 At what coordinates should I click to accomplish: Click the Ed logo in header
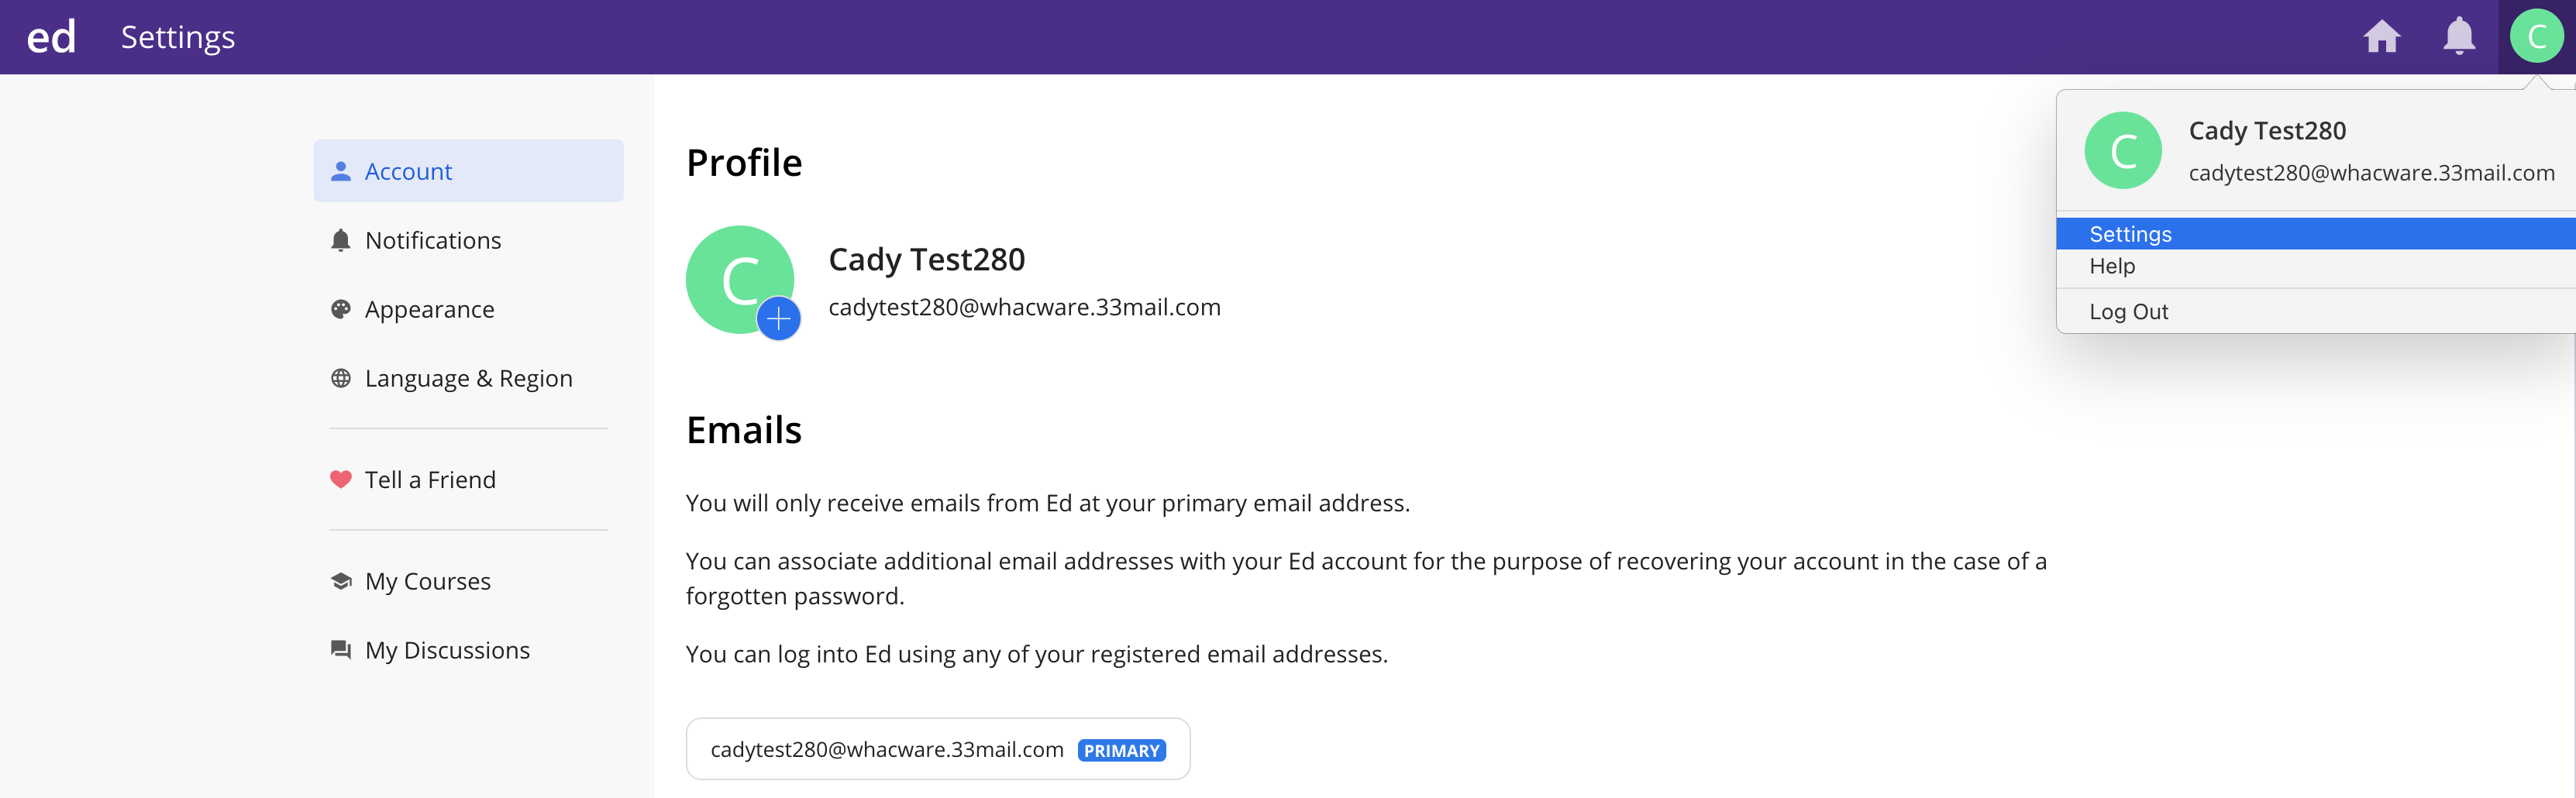51,37
